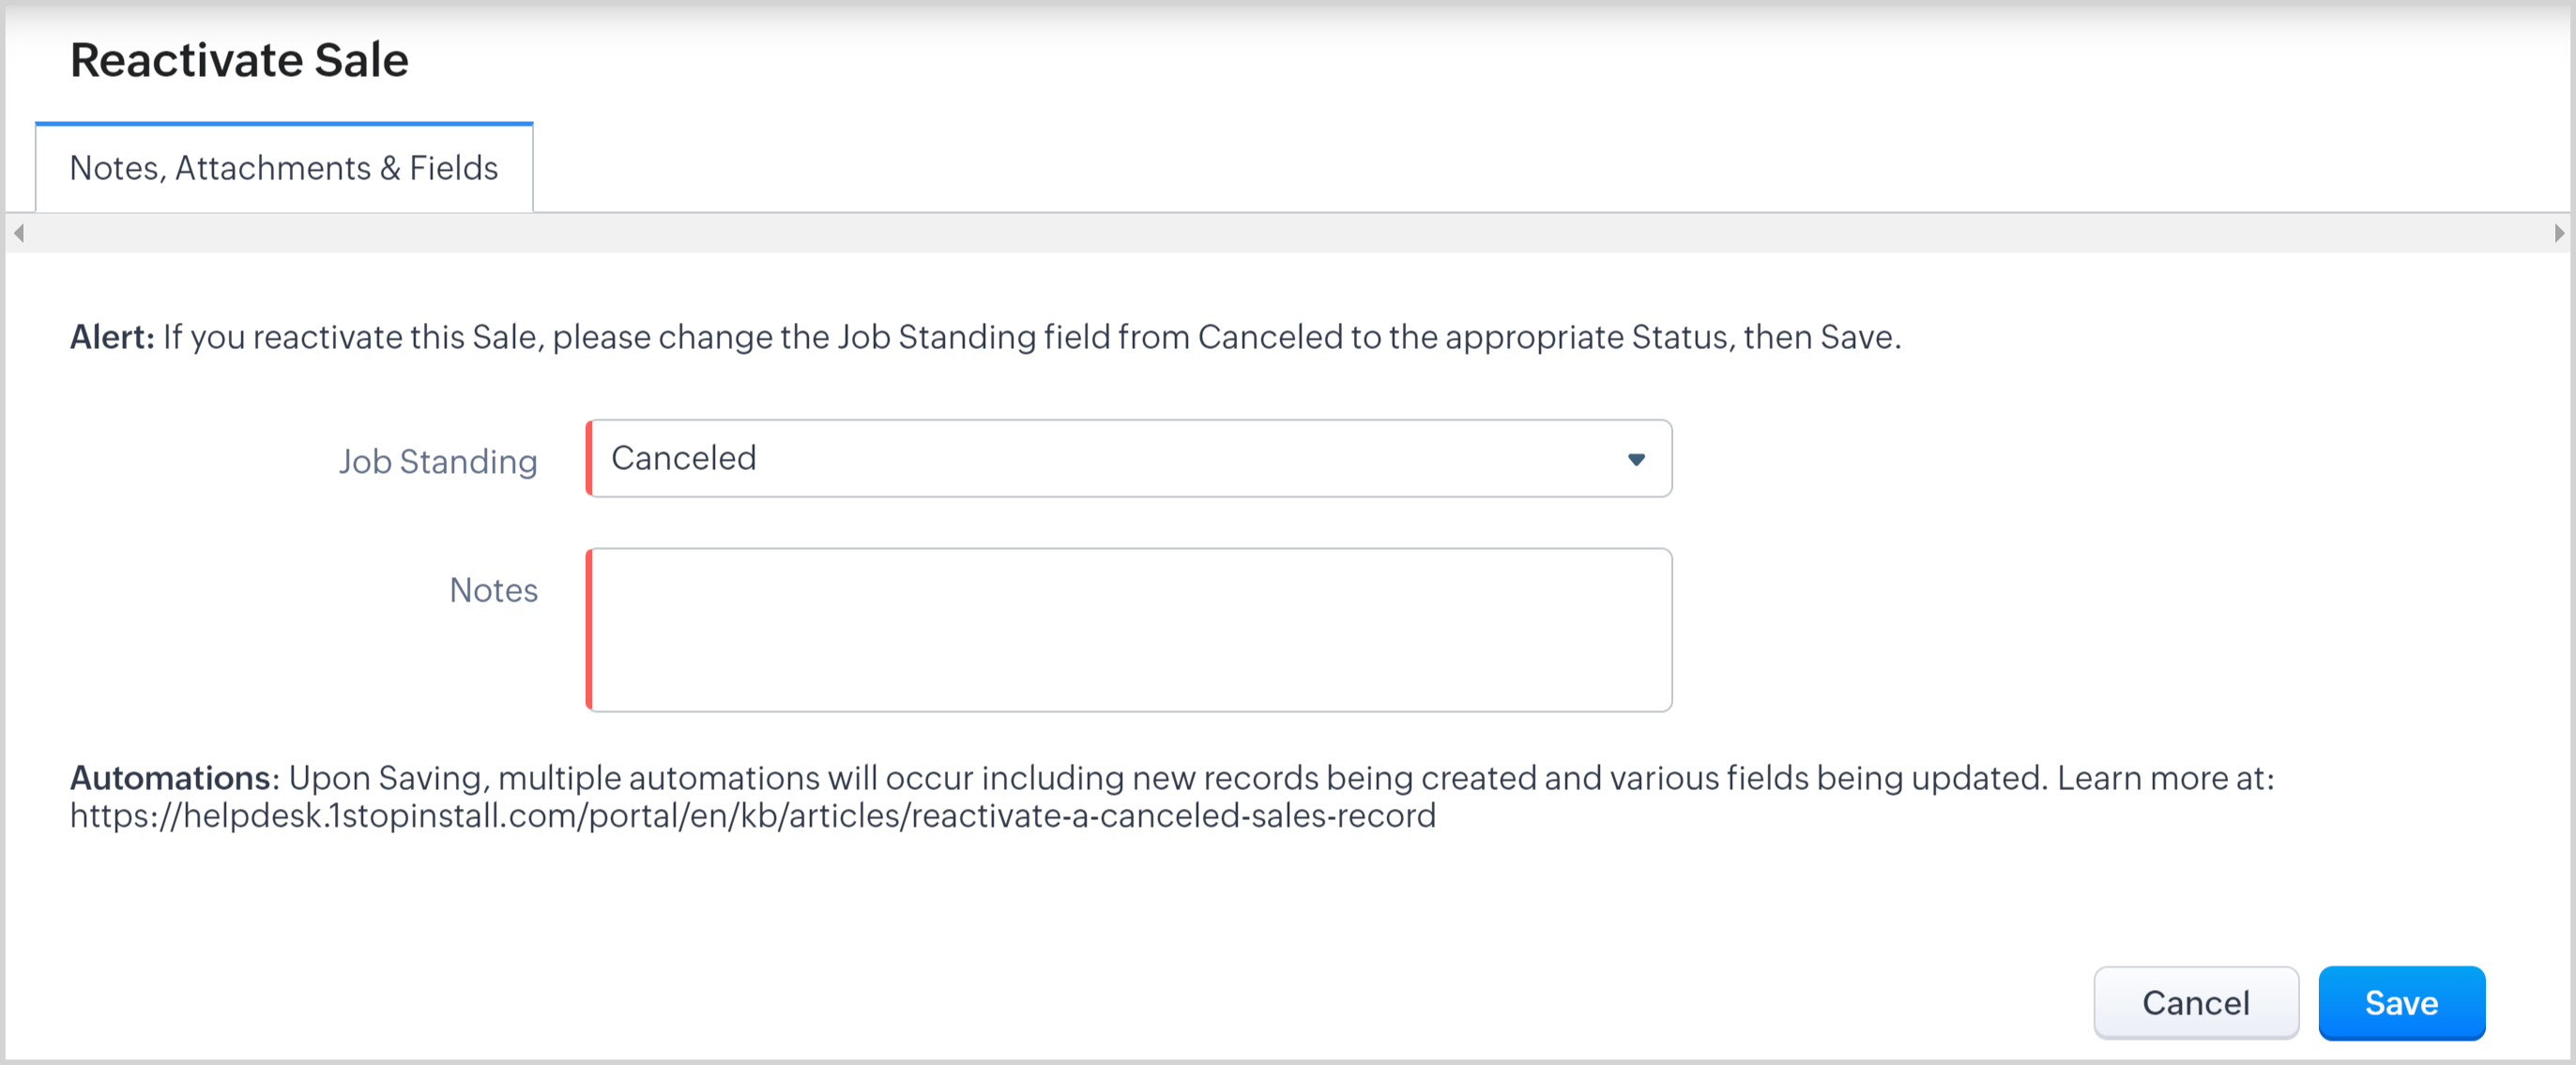
Task: Click the Reactivate Sale dialog heading
Action: pyautogui.click(x=239, y=60)
